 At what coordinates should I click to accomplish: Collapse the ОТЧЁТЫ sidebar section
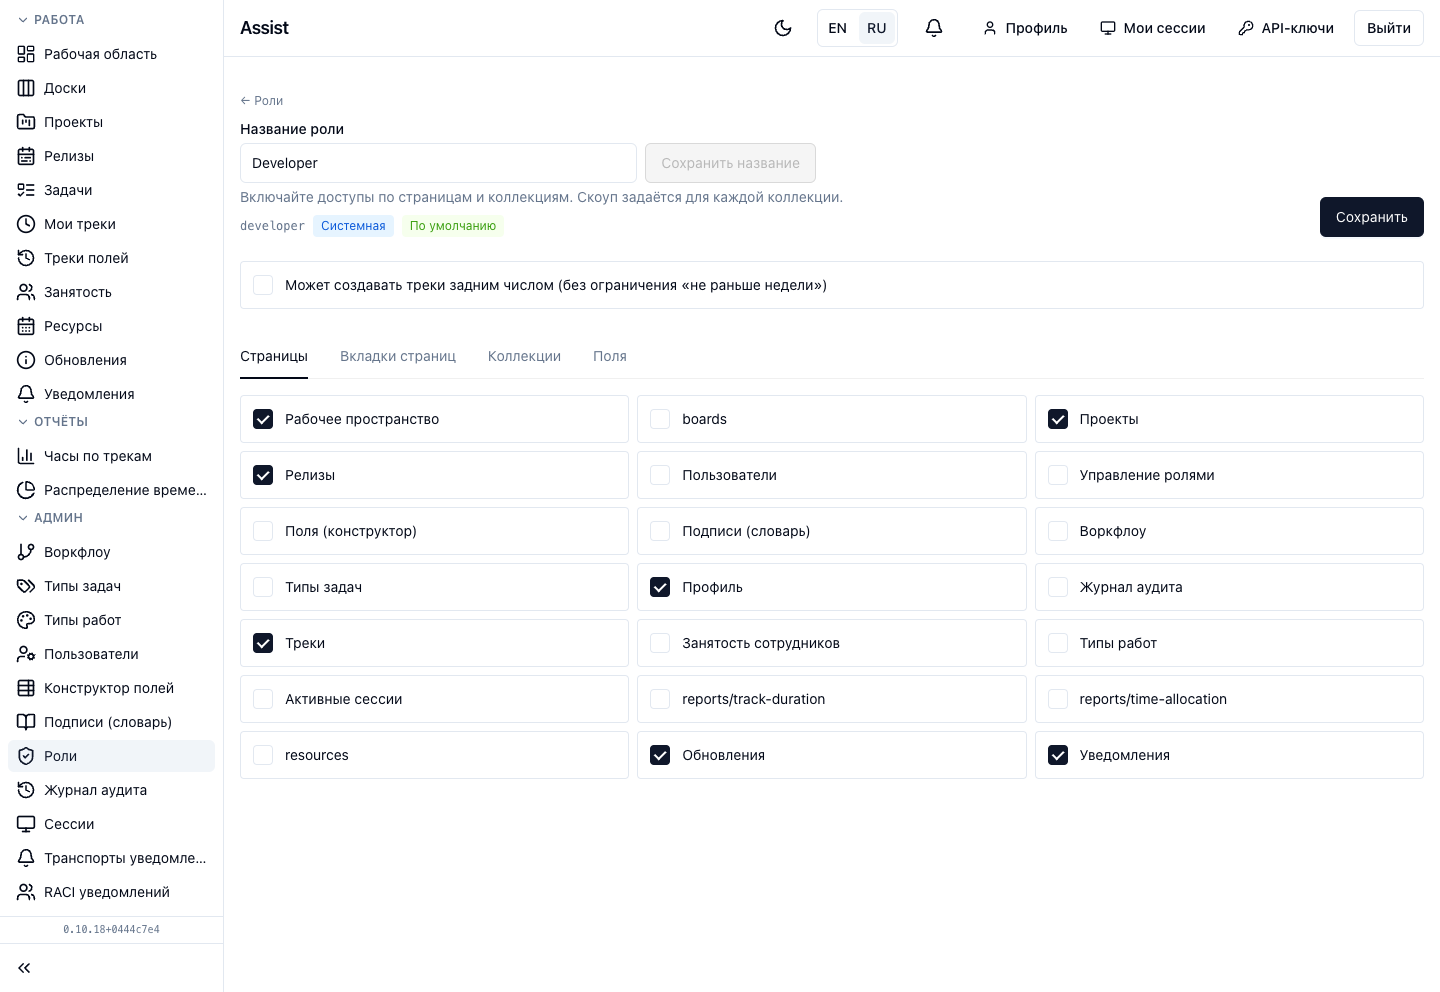pyautogui.click(x=53, y=422)
